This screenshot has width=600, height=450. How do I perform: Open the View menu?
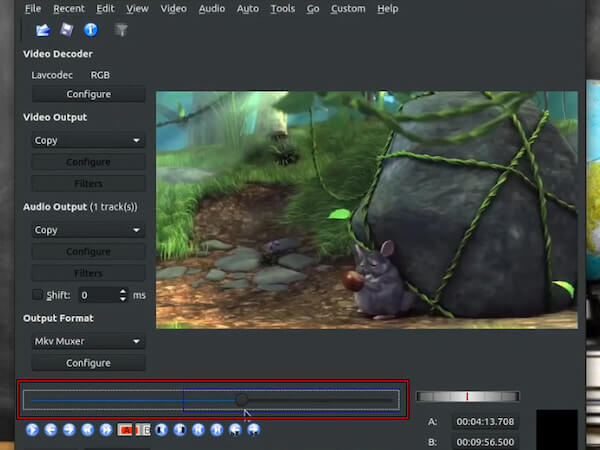[x=137, y=8]
